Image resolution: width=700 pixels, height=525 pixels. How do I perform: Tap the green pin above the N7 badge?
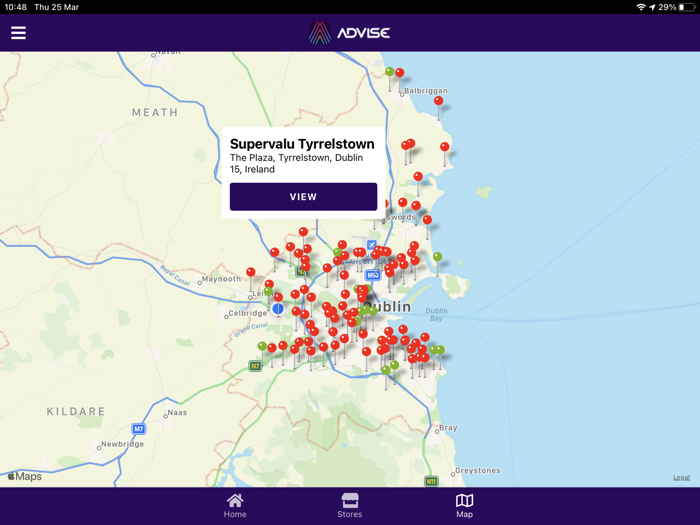262,346
